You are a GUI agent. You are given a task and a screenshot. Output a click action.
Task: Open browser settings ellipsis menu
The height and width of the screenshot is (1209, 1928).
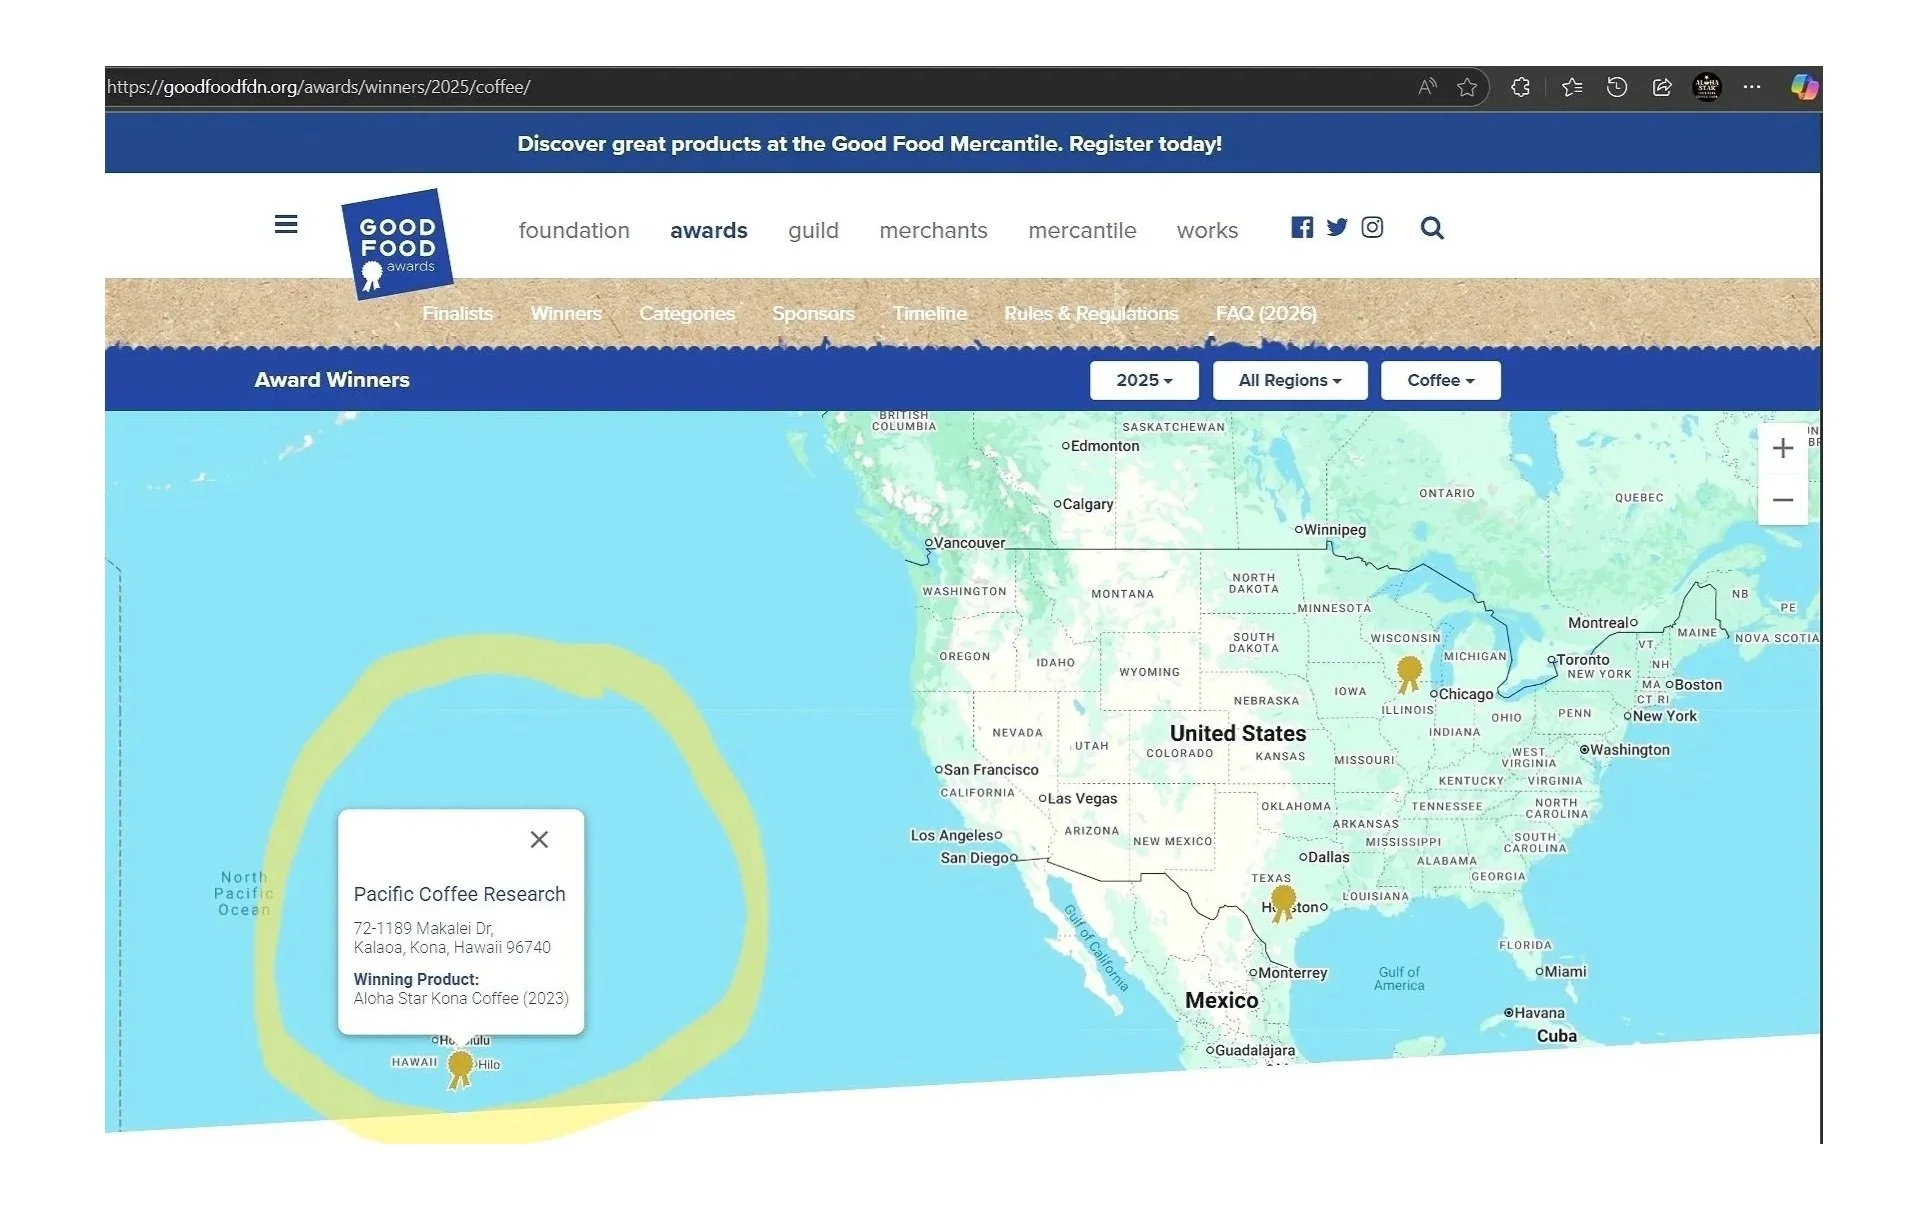tap(1752, 87)
